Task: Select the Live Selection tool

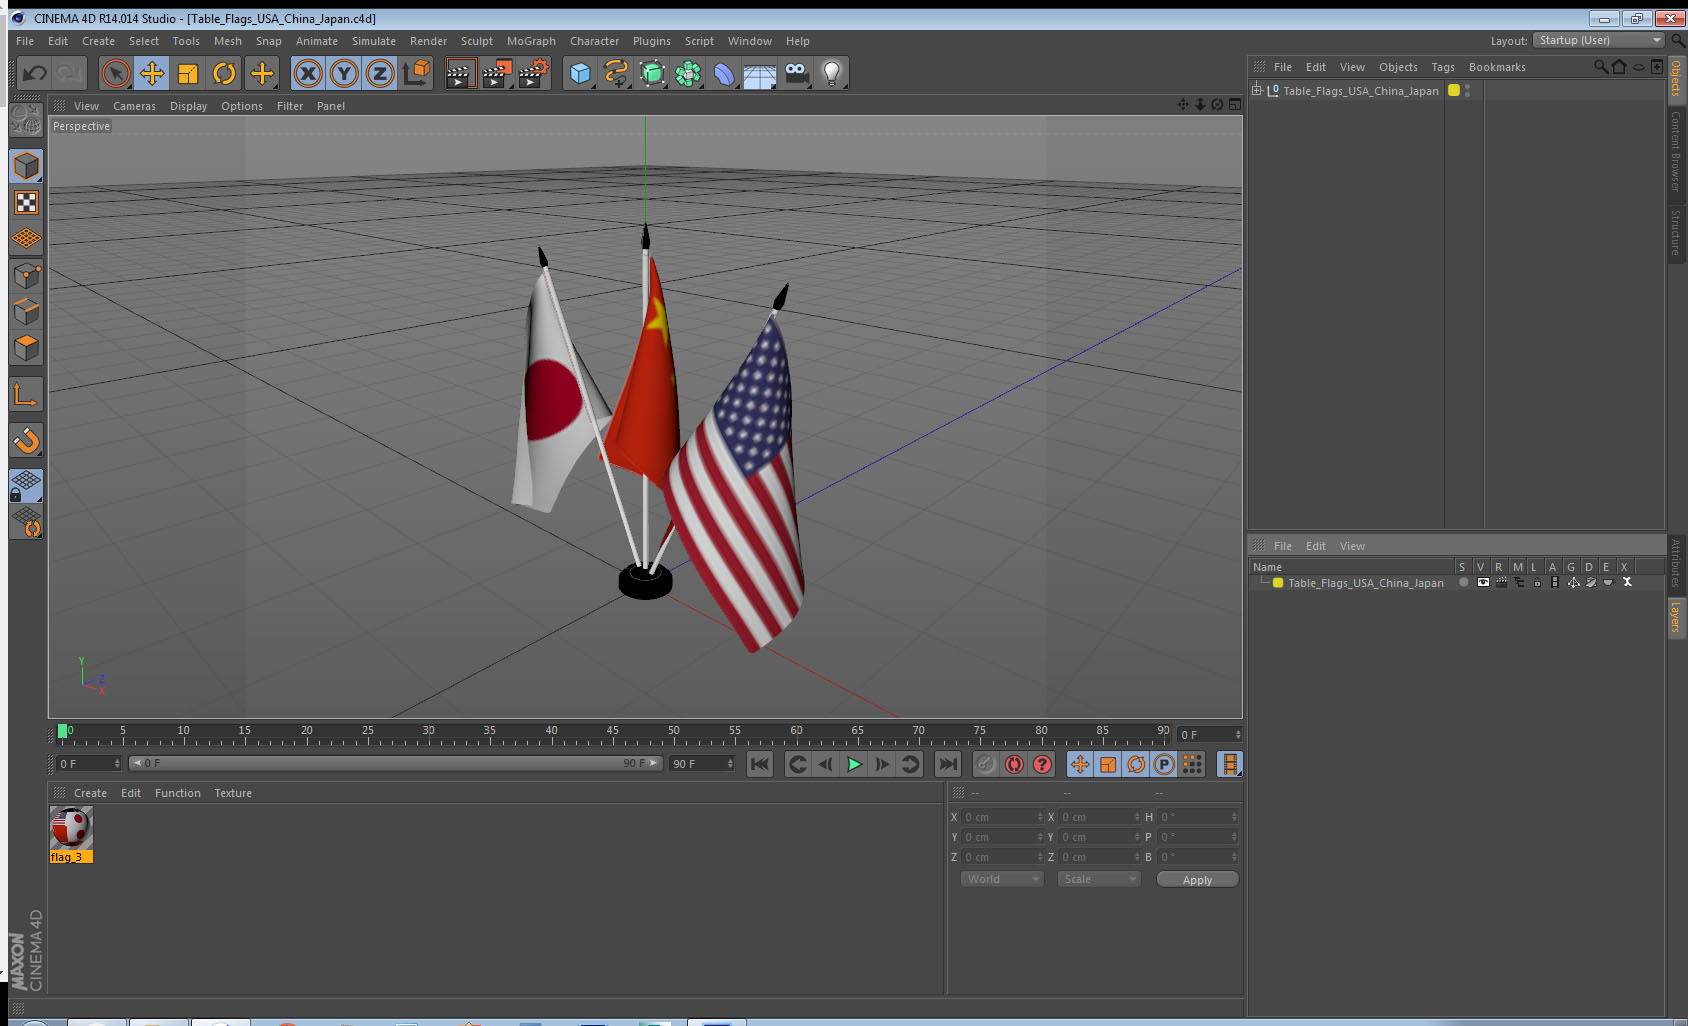Action: click(x=116, y=73)
